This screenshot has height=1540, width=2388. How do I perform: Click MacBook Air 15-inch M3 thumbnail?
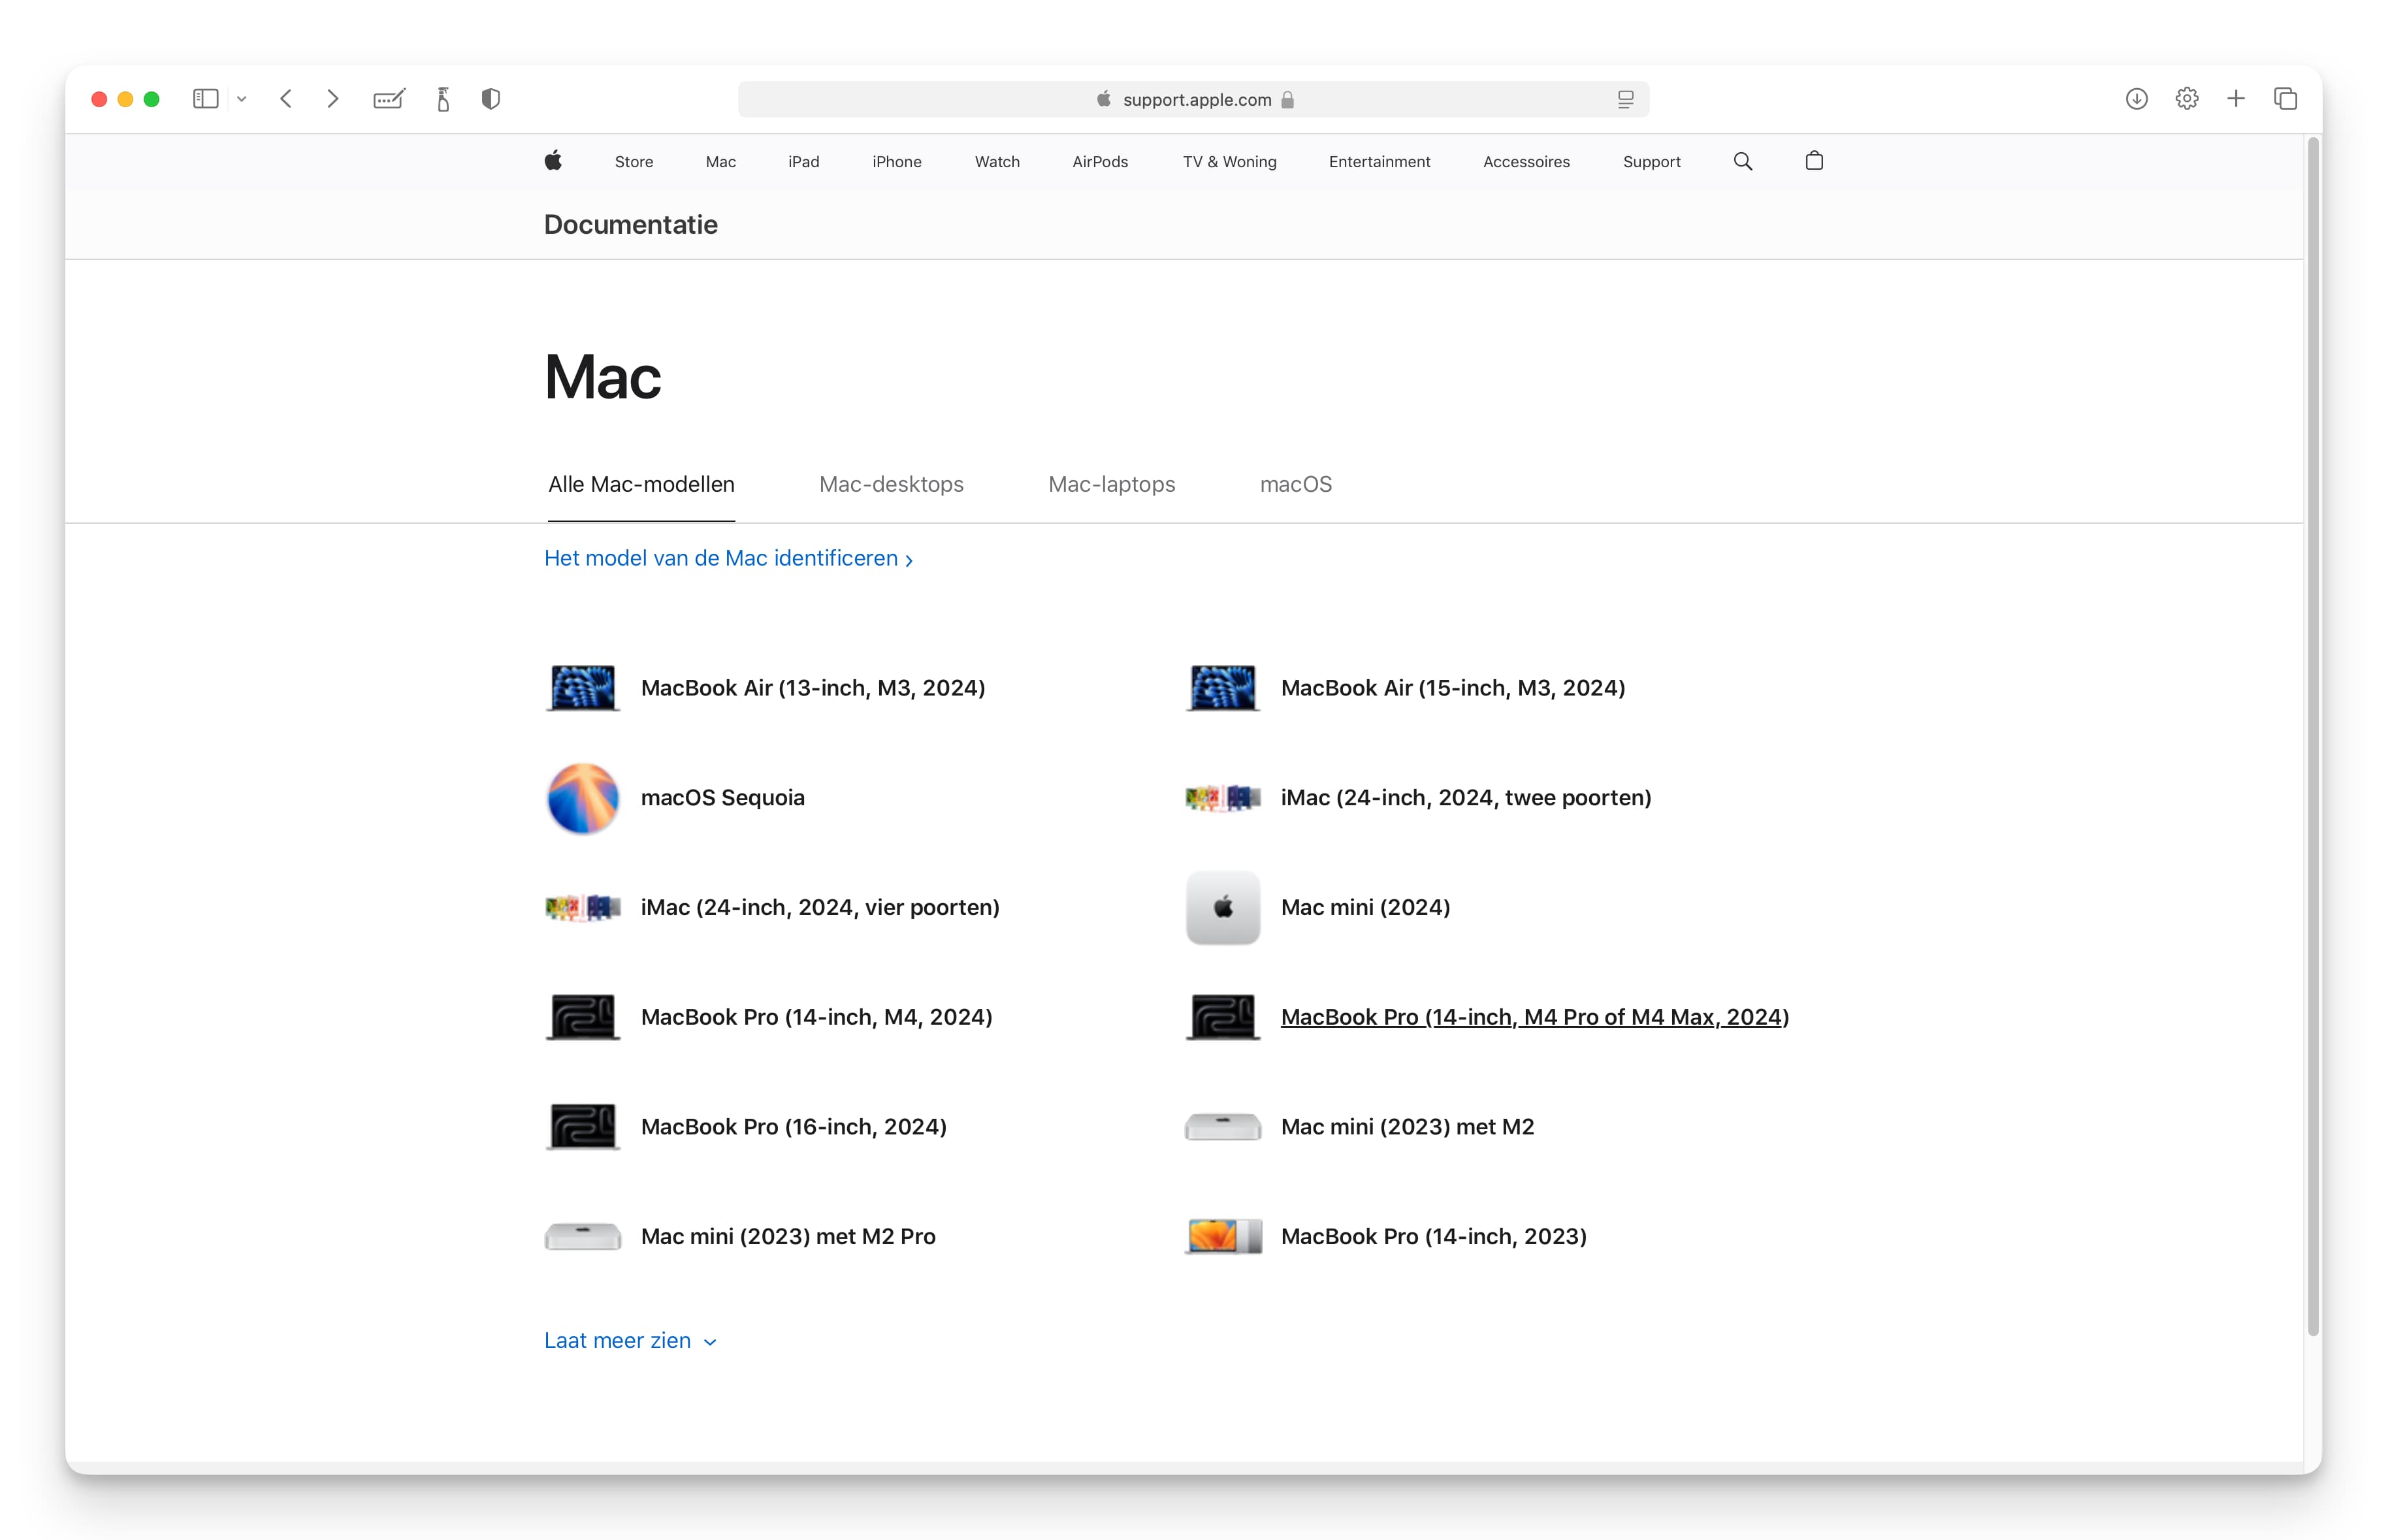[1223, 688]
